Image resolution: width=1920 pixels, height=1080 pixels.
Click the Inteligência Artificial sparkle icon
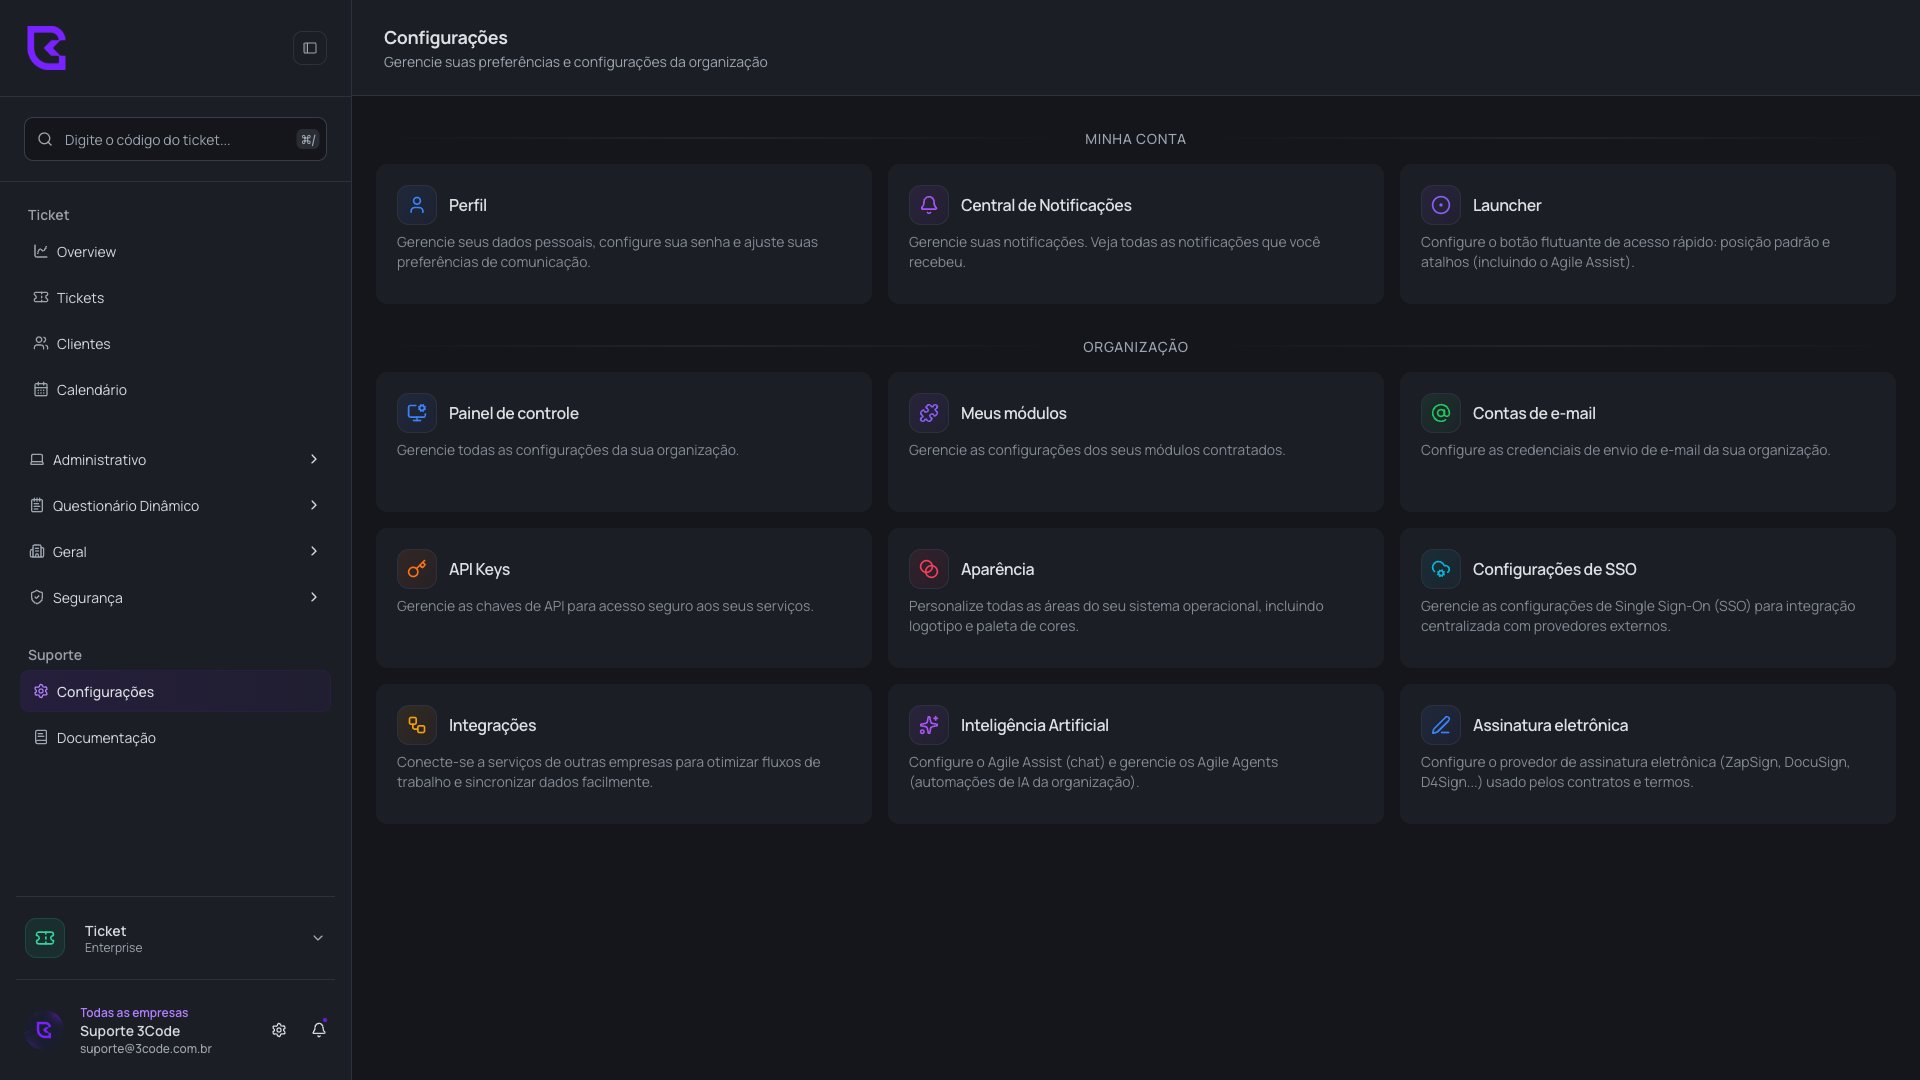929,725
